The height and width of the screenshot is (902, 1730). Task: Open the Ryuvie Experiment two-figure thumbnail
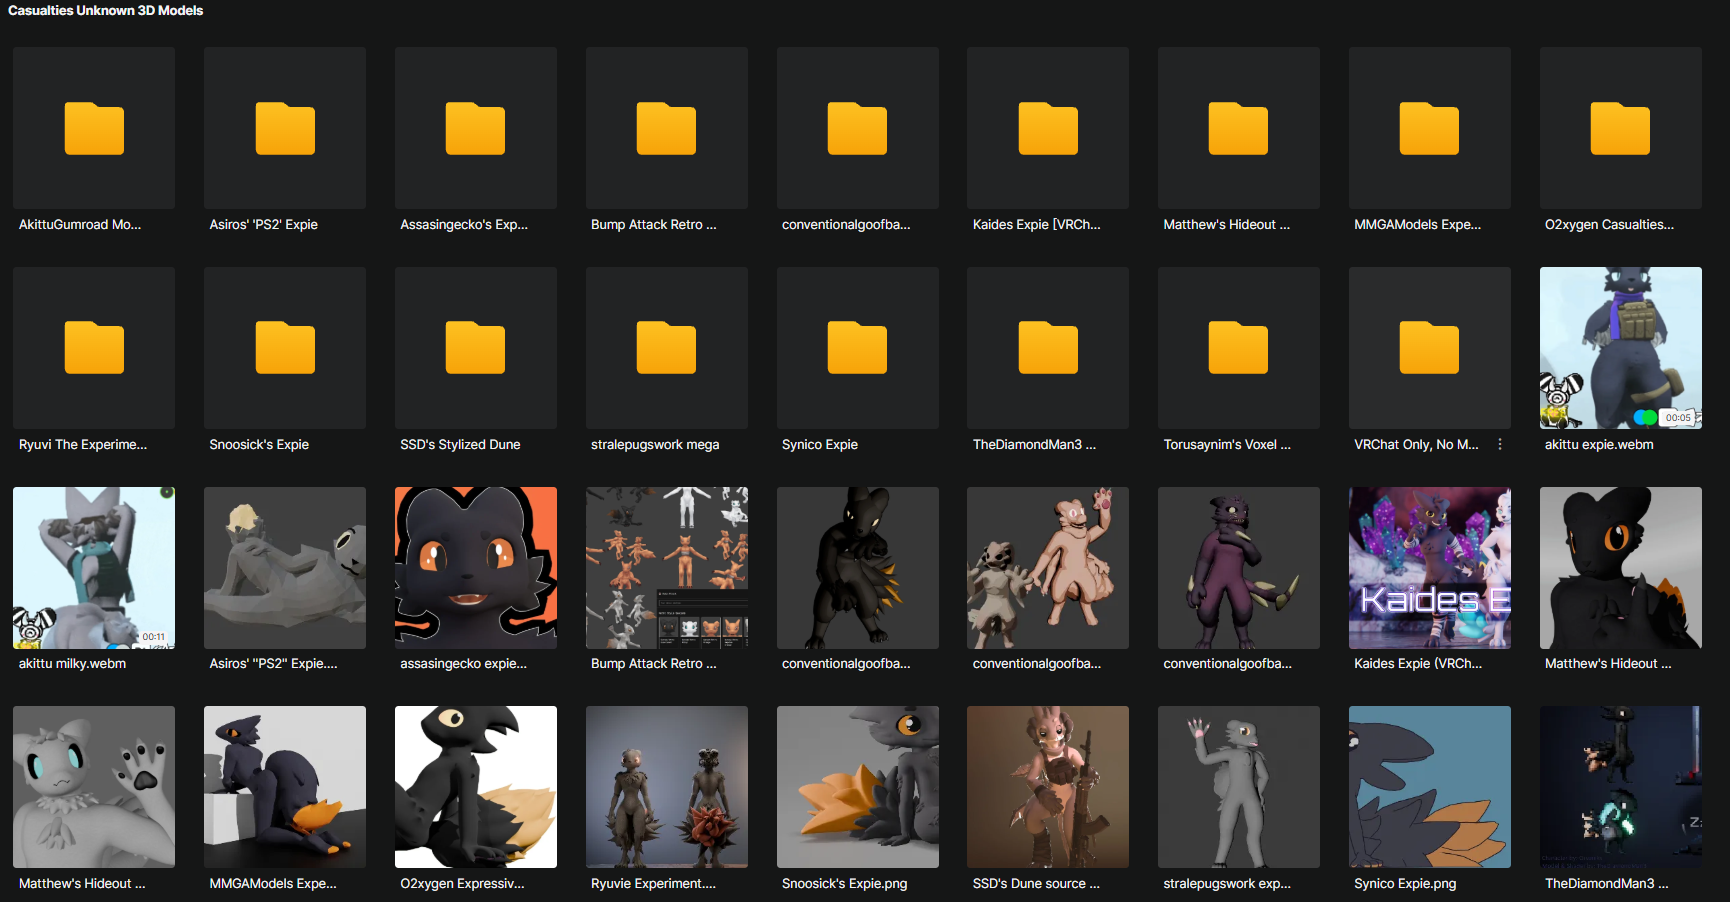667,787
